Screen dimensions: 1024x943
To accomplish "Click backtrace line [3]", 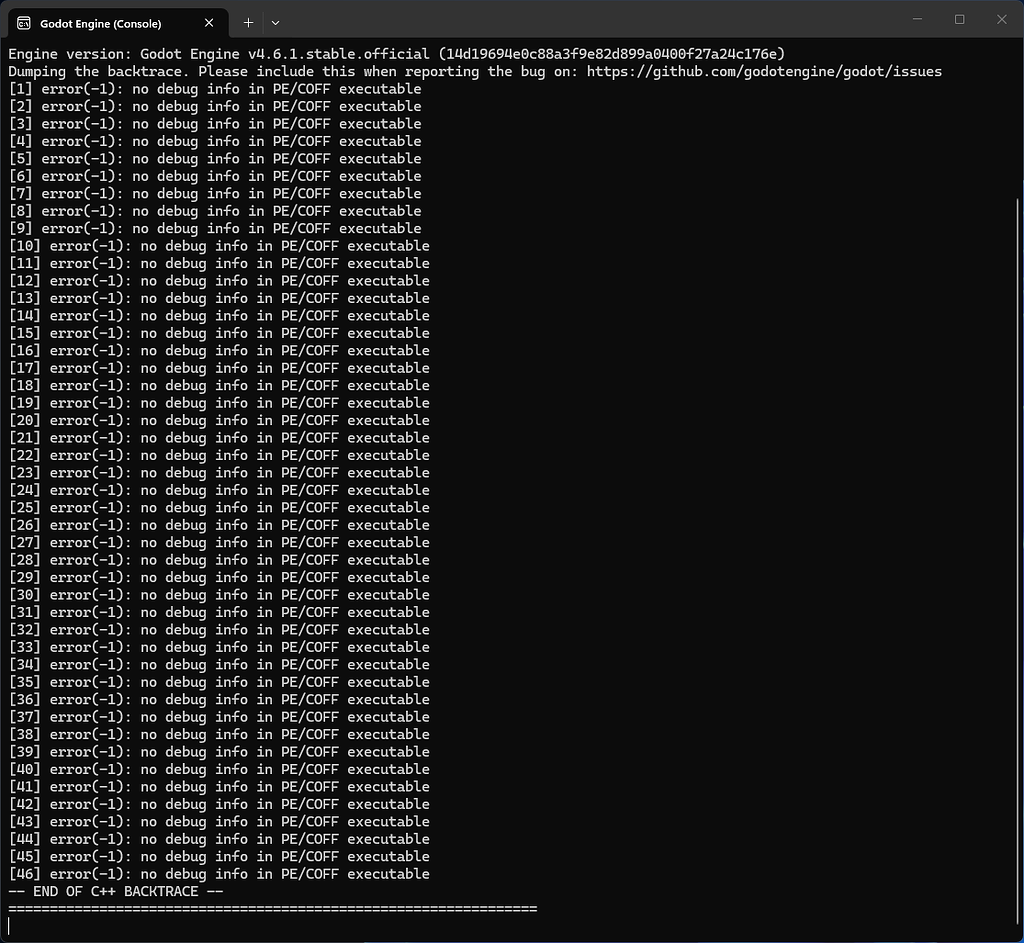I will (x=215, y=124).
